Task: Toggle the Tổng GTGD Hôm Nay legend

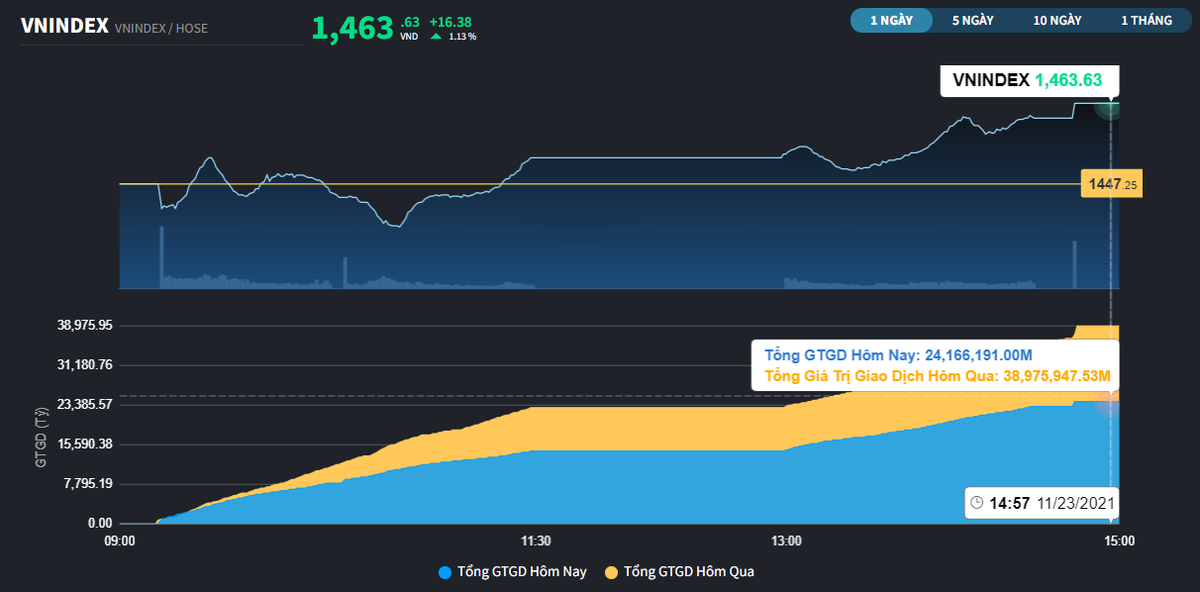Action: click(513, 572)
